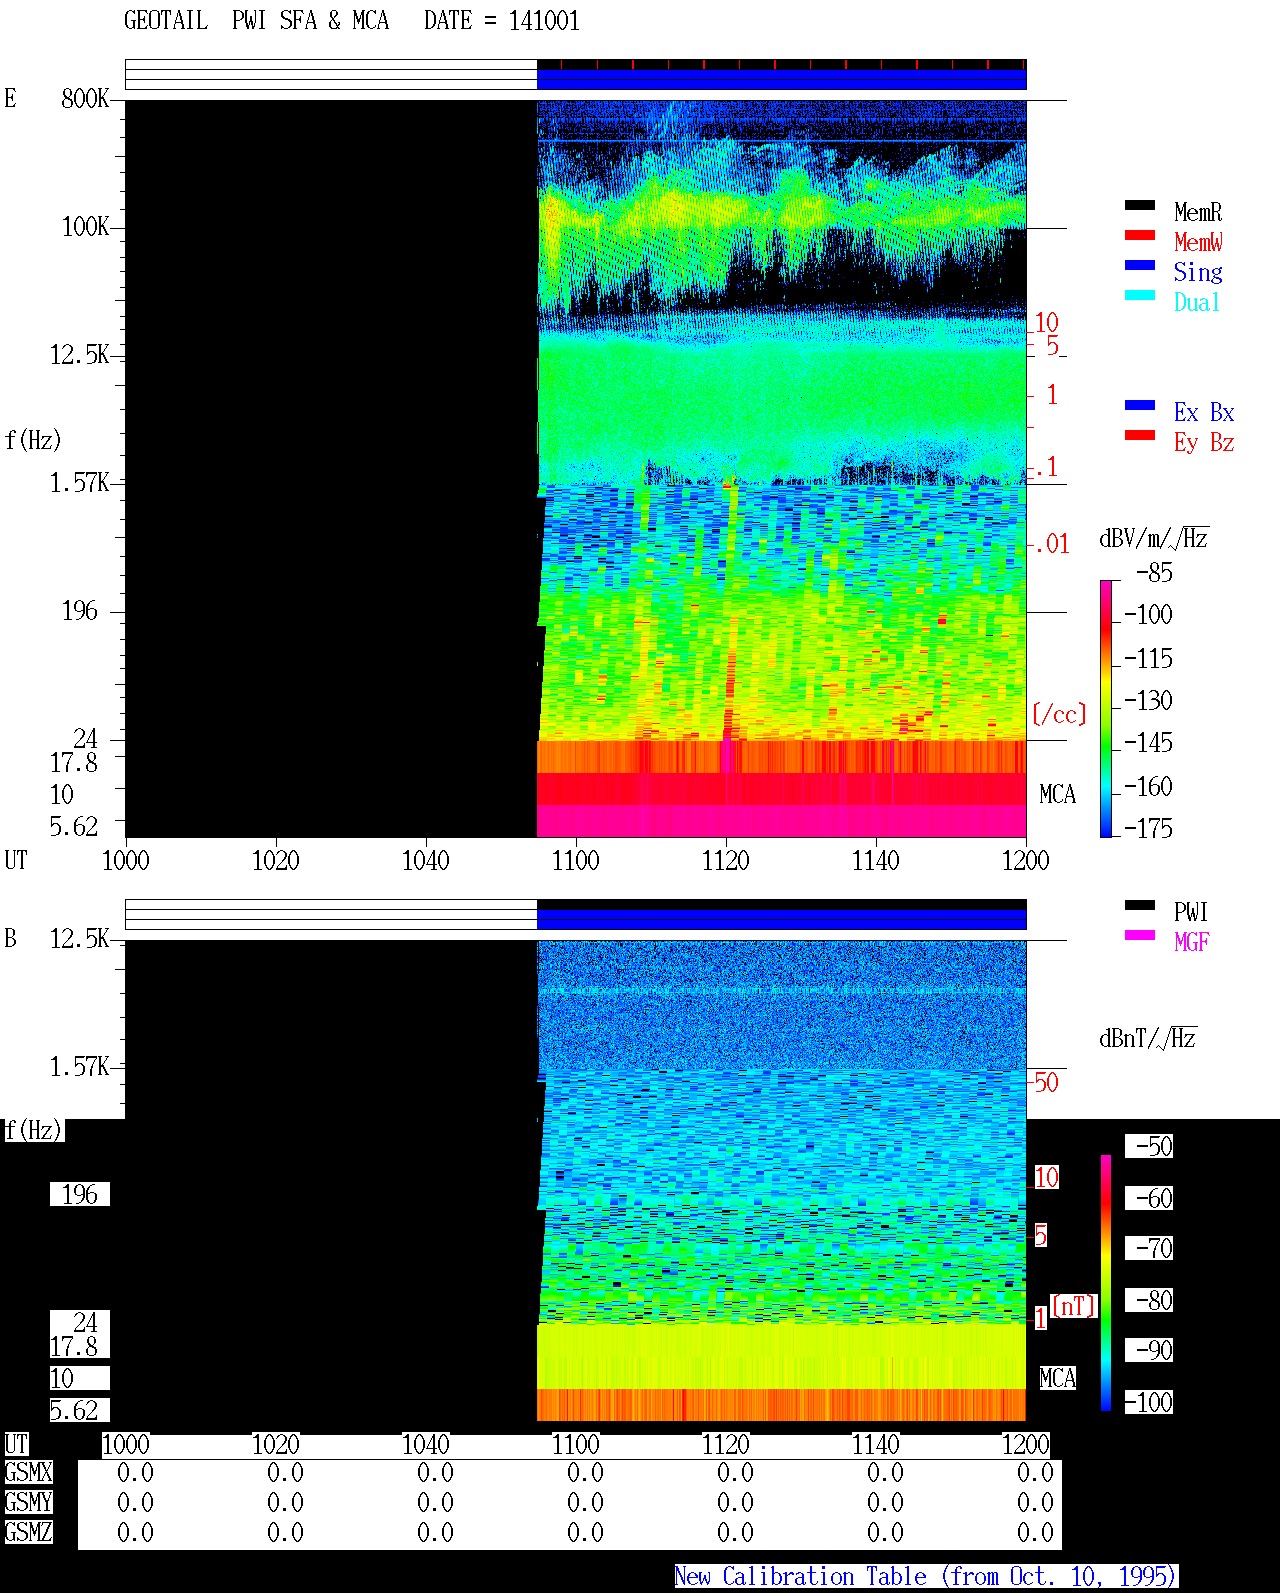Image resolution: width=1280 pixels, height=1593 pixels.
Task: Click the E panel blue mode status bar
Action: point(781,79)
